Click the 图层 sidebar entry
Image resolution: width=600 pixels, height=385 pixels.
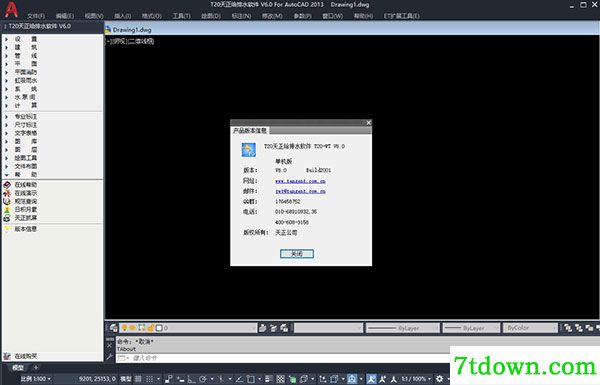26,150
